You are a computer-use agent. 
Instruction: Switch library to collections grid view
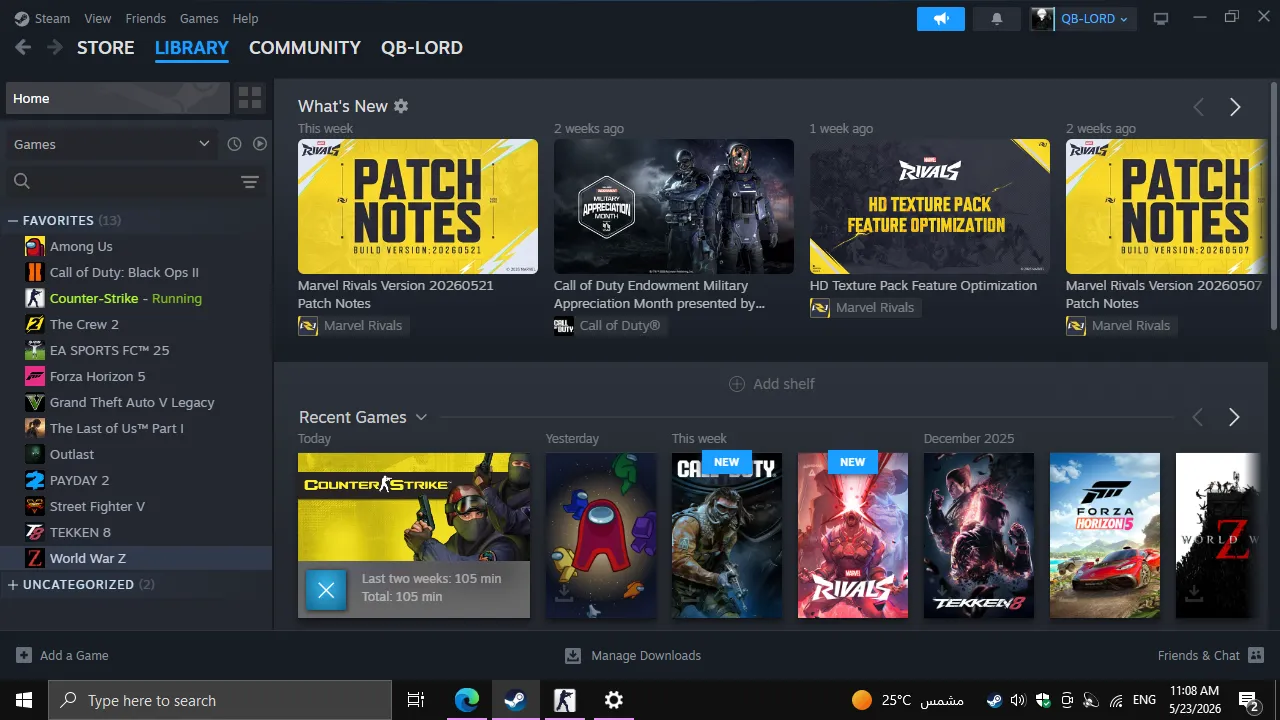(x=250, y=98)
